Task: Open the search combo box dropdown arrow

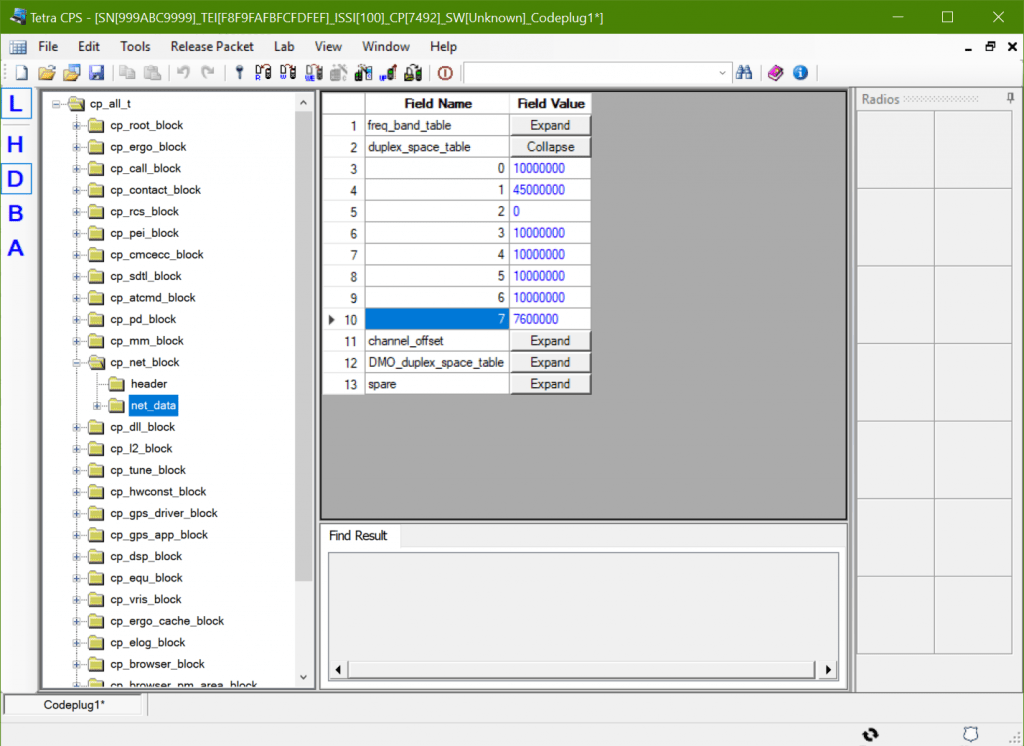Action: [x=723, y=73]
